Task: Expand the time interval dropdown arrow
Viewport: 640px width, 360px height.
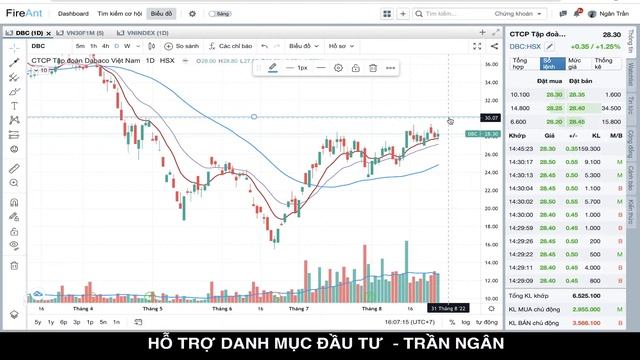Action: pos(138,46)
